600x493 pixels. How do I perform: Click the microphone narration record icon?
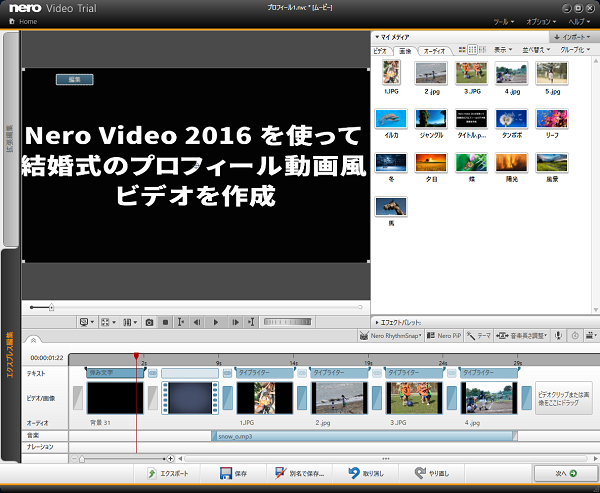(x=559, y=336)
